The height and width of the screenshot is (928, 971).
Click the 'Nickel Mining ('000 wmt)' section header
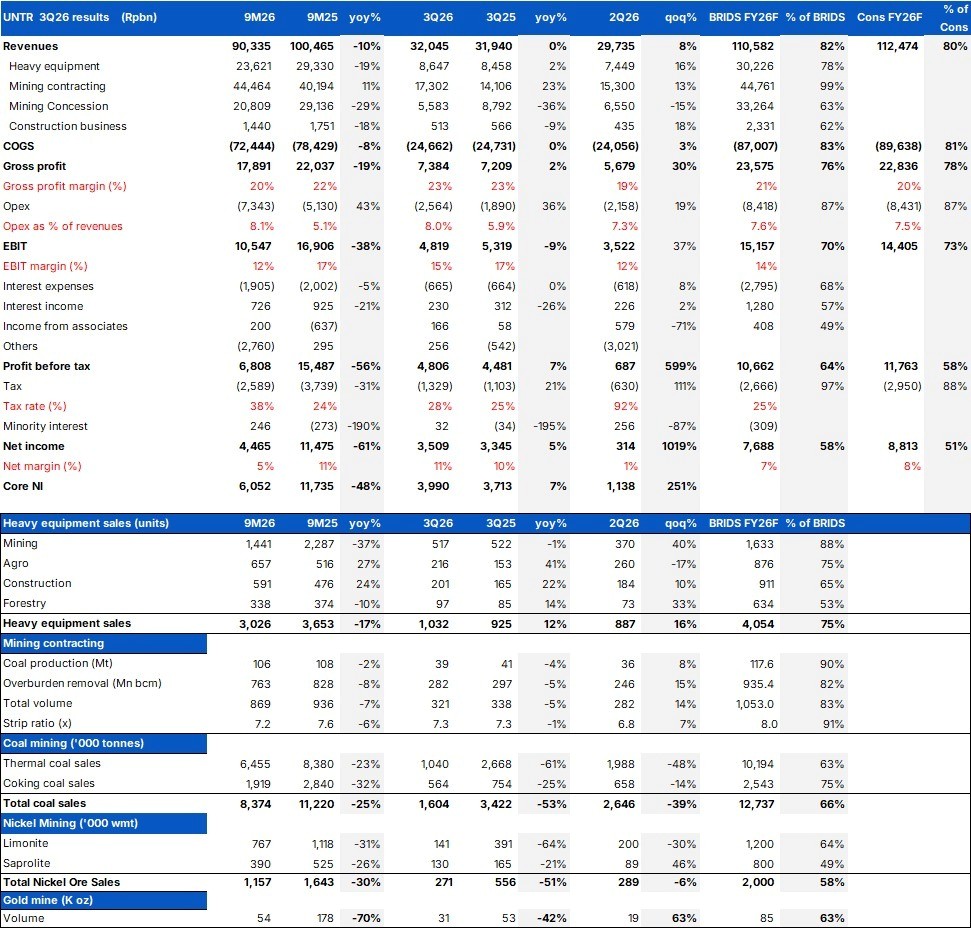click(x=103, y=823)
